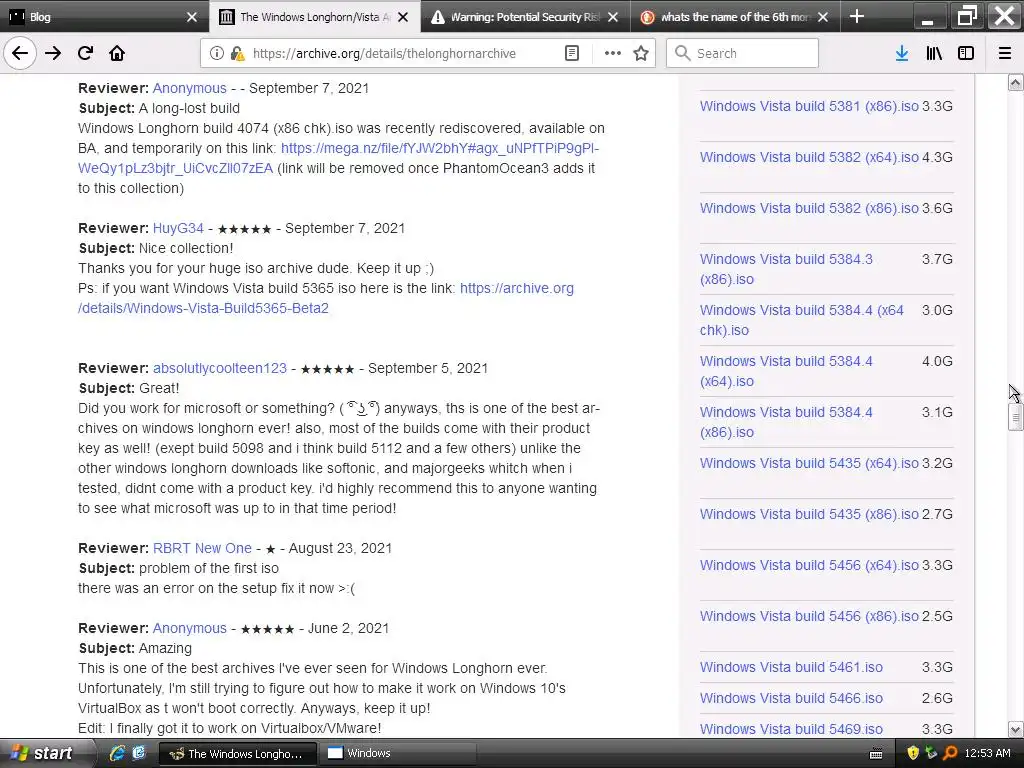Click the padlock warning icon
1024x768 pixels.
click(x=237, y=53)
